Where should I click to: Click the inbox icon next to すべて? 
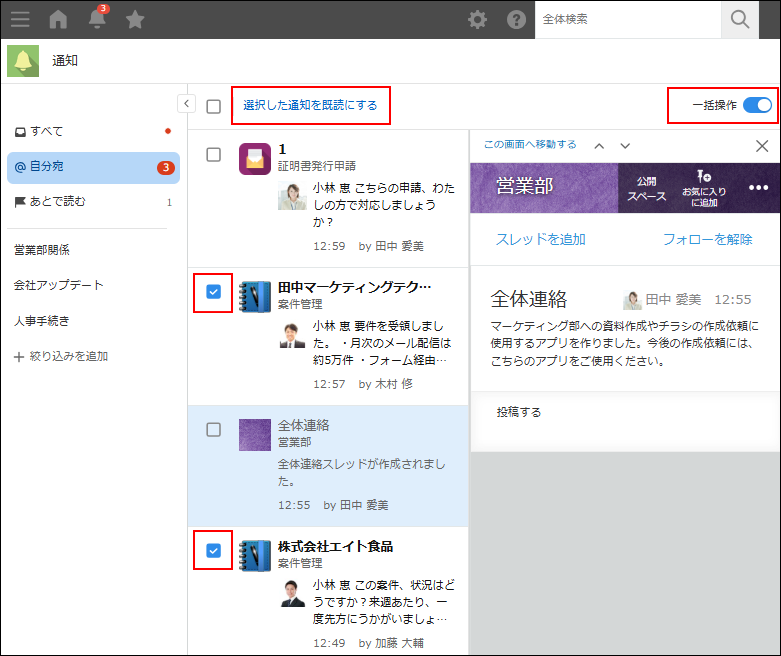pos(20,132)
